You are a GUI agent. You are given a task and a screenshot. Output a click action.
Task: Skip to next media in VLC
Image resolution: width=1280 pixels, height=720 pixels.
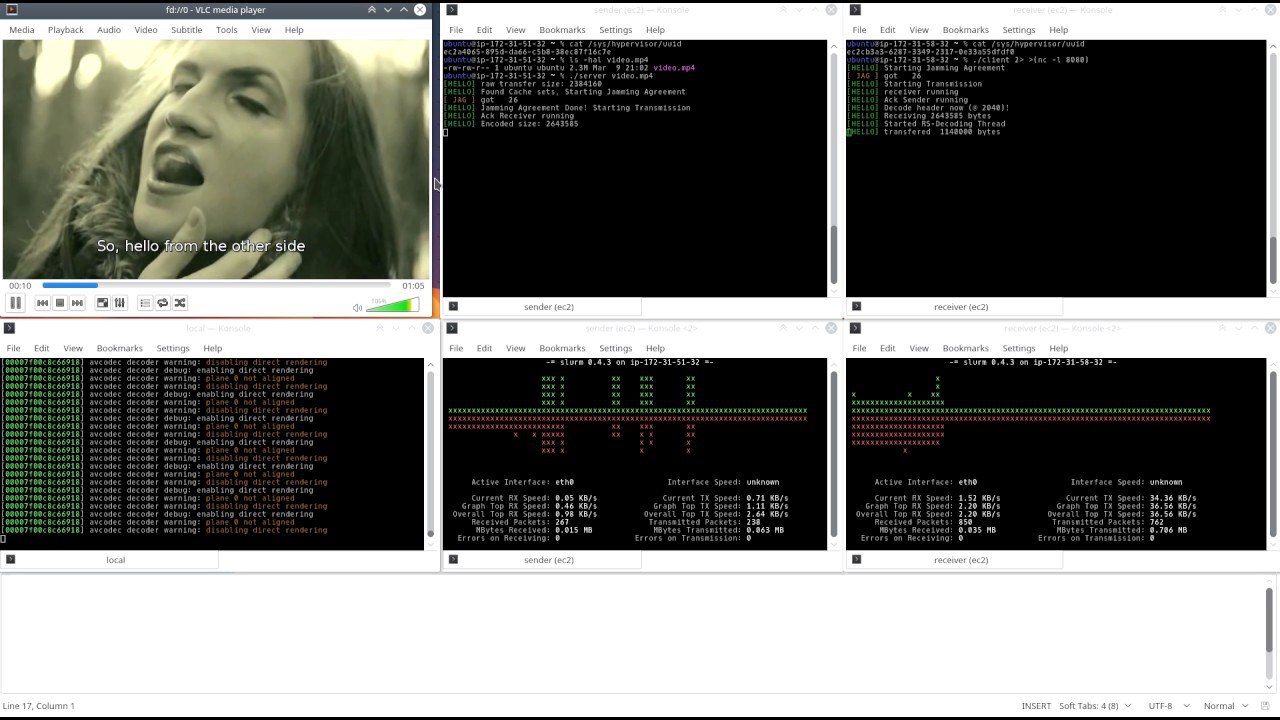click(77, 303)
